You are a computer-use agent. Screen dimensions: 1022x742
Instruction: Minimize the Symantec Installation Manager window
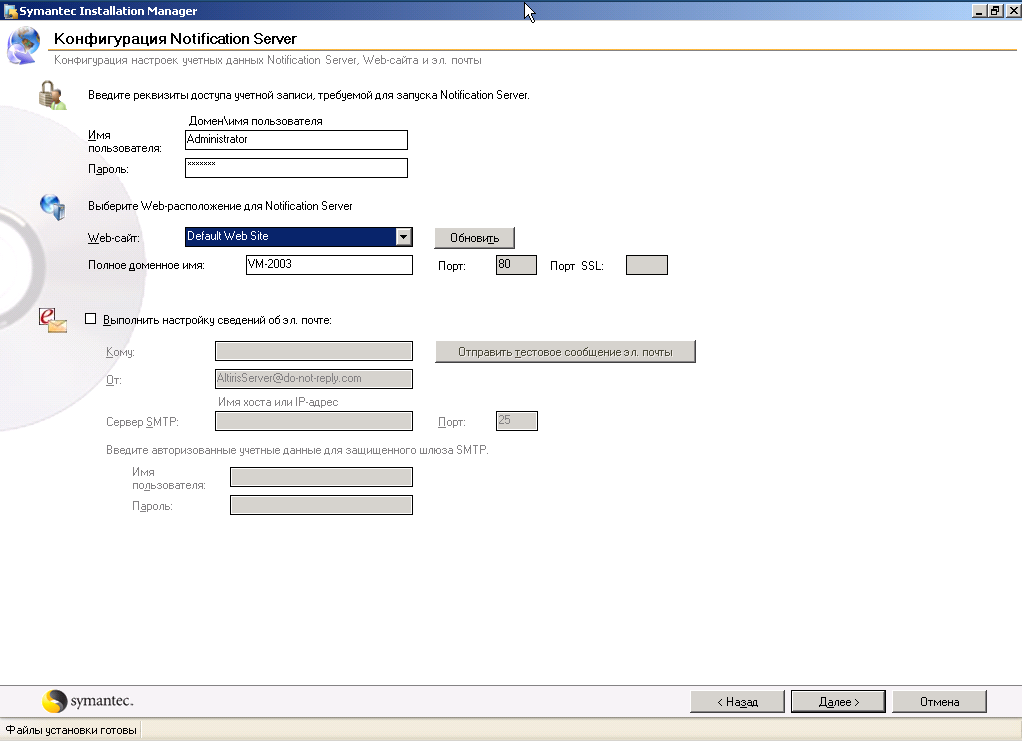pyautogui.click(x=979, y=10)
